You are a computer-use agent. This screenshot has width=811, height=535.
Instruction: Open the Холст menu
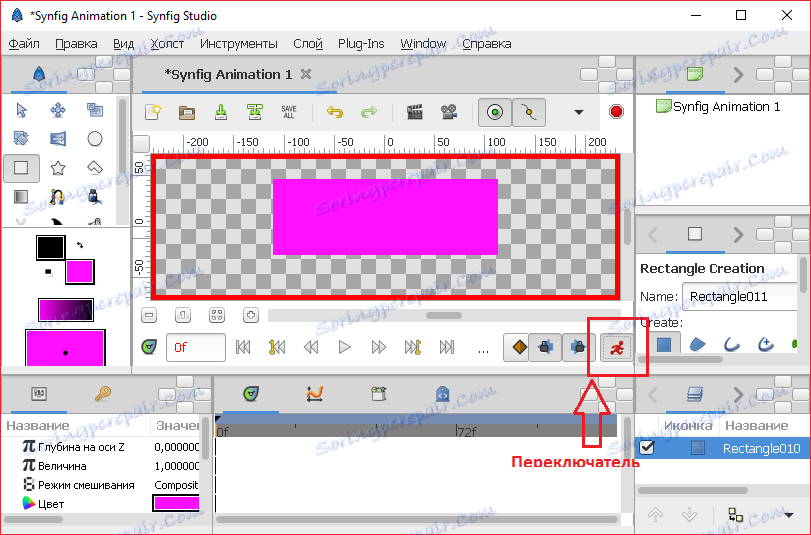click(x=167, y=44)
